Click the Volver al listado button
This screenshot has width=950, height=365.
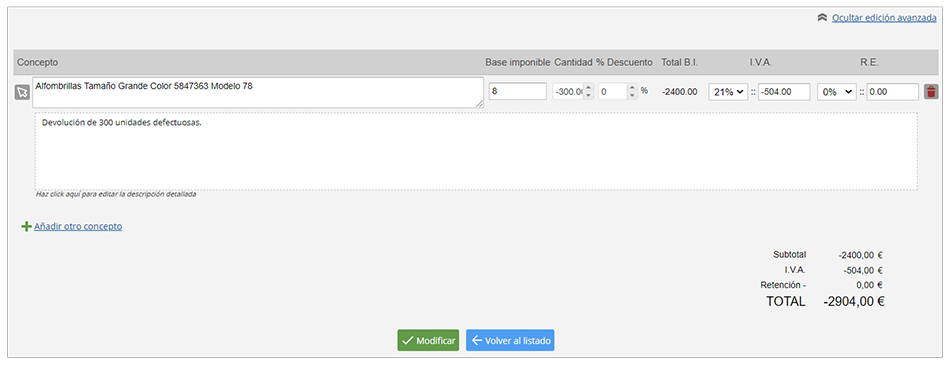510,341
